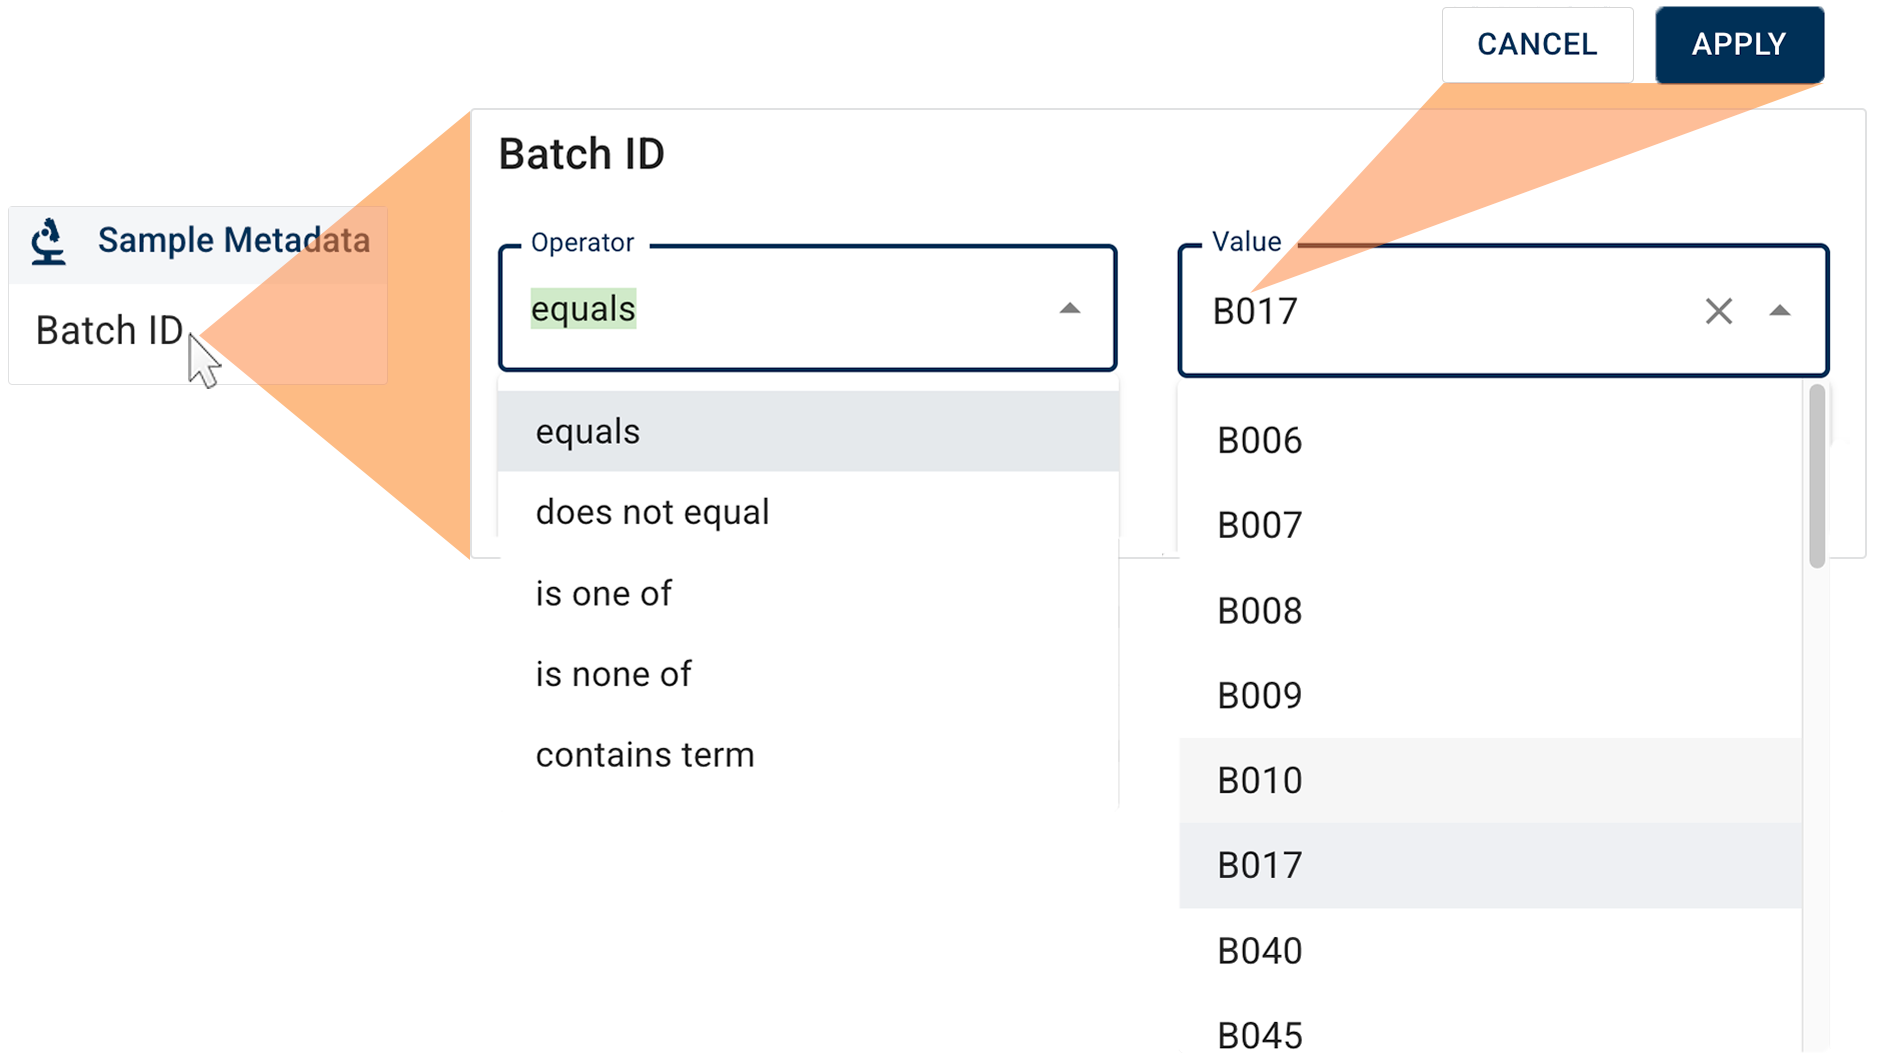Viewport: 1877px width, 1059px height.
Task: Pick batch value B010
Action: [x=1259, y=781]
